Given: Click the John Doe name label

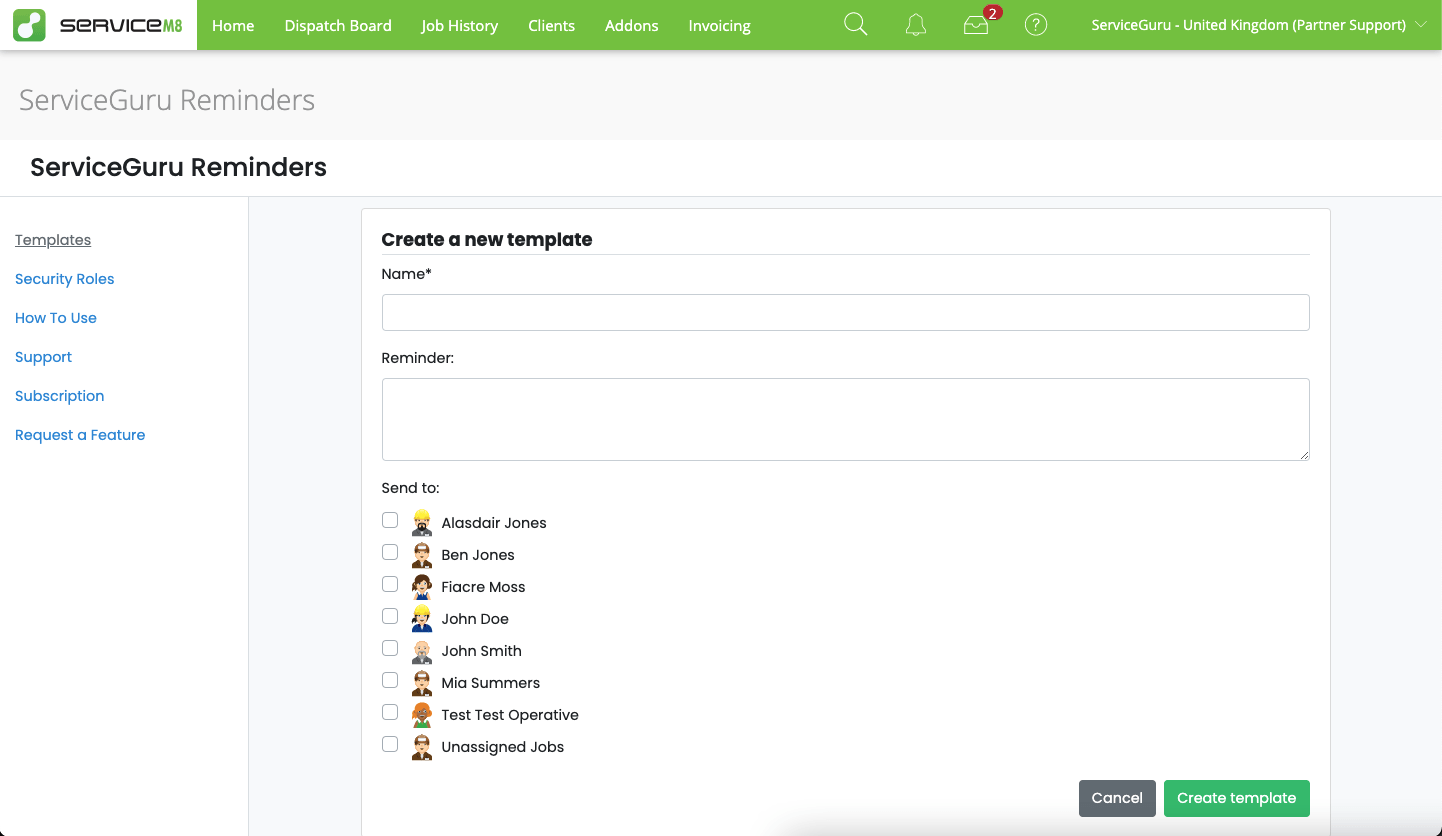Looking at the screenshot, I should [475, 619].
